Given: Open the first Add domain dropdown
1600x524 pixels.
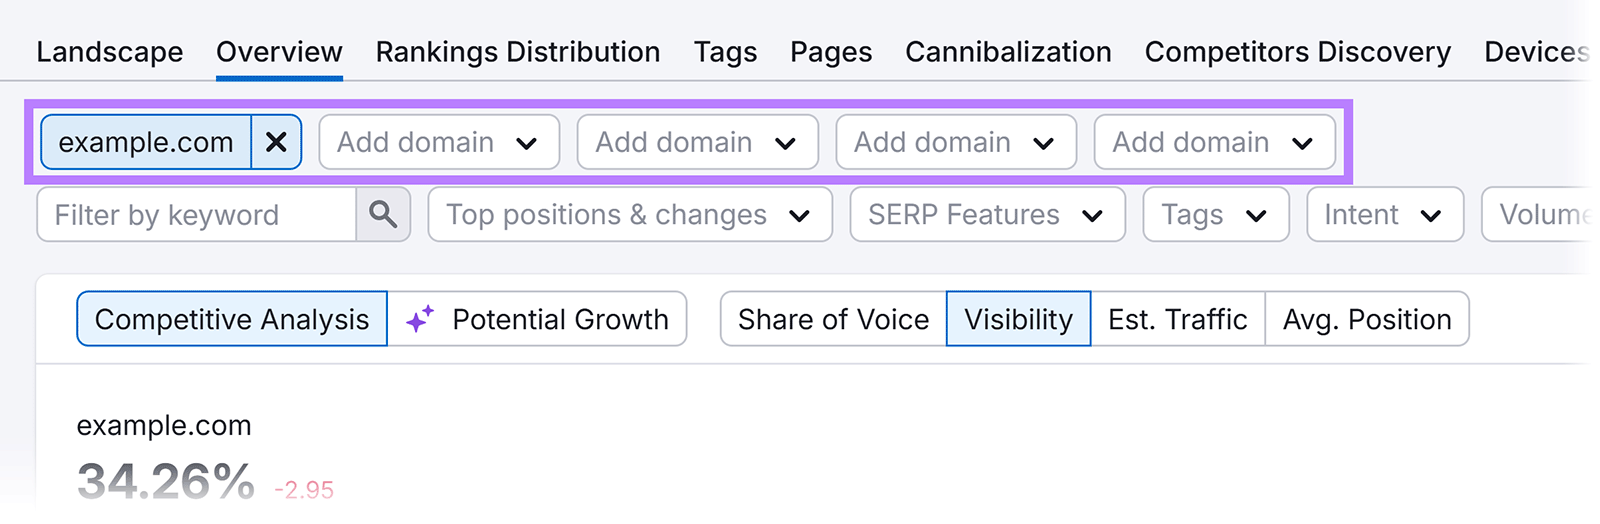Looking at the screenshot, I should point(438,142).
